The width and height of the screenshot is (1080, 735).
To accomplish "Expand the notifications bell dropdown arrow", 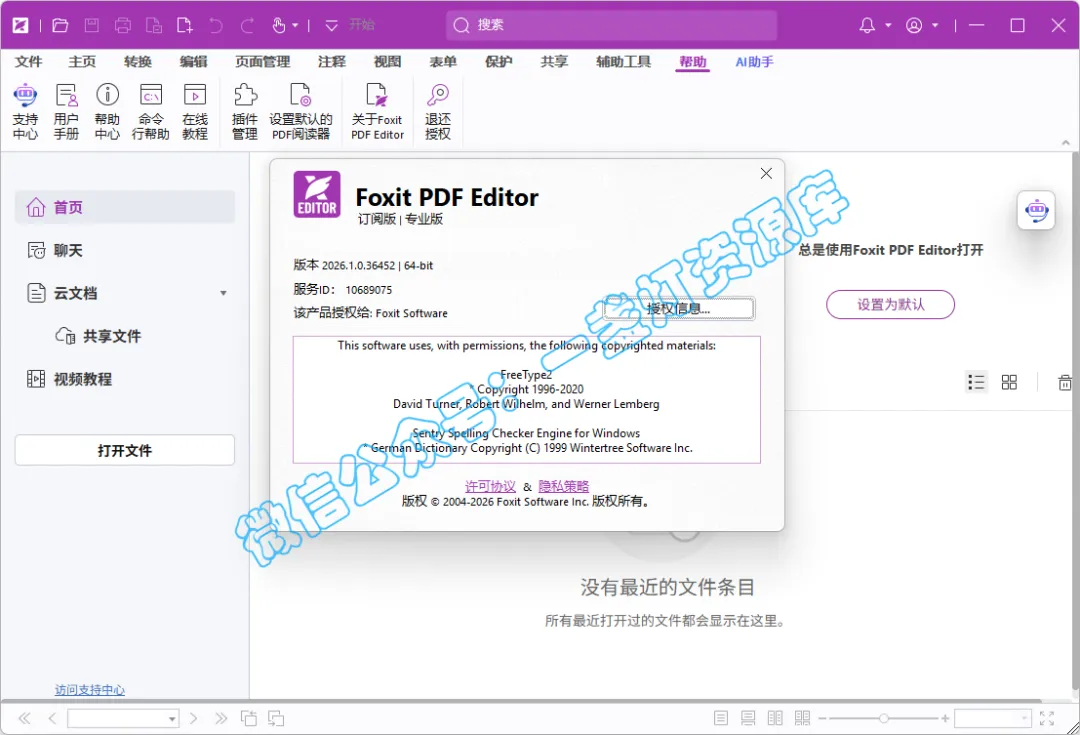I will point(888,25).
